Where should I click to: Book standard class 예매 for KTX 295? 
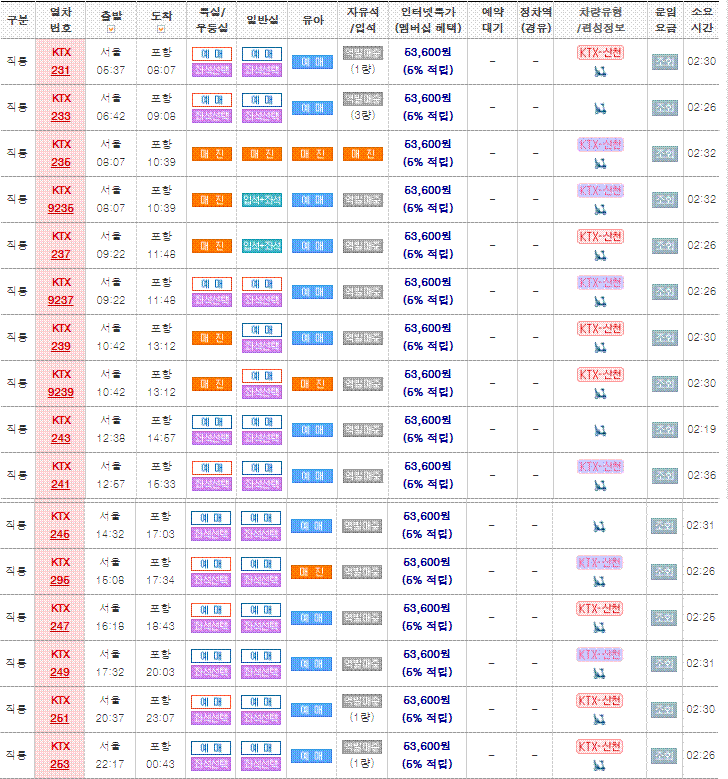click(x=261, y=564)
